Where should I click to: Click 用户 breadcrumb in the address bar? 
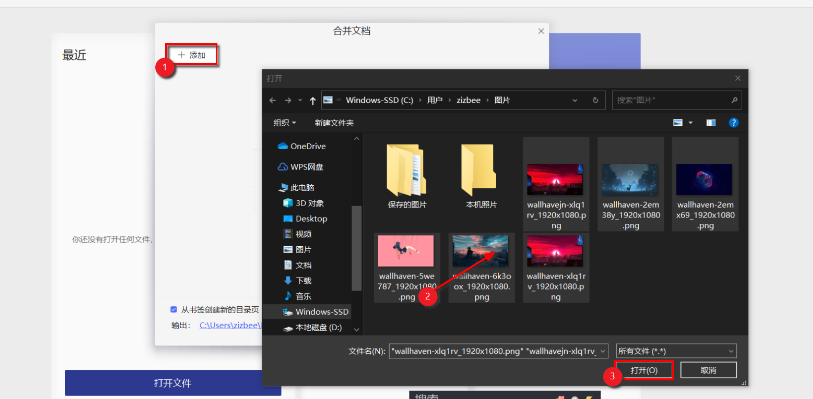click(434, 101)
